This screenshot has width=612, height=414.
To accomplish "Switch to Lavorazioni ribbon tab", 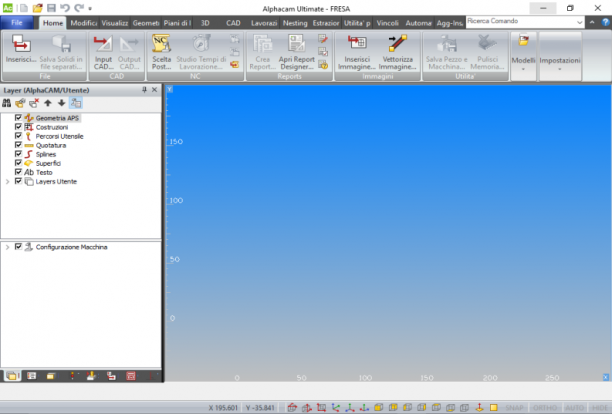I will [x=264, y=23].
